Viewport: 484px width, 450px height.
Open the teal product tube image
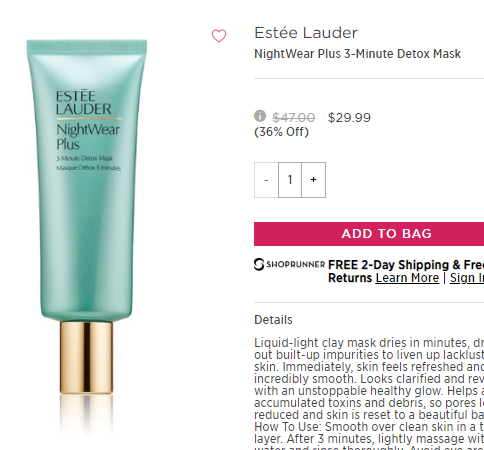pyautogui.click(x=87, y=217)
